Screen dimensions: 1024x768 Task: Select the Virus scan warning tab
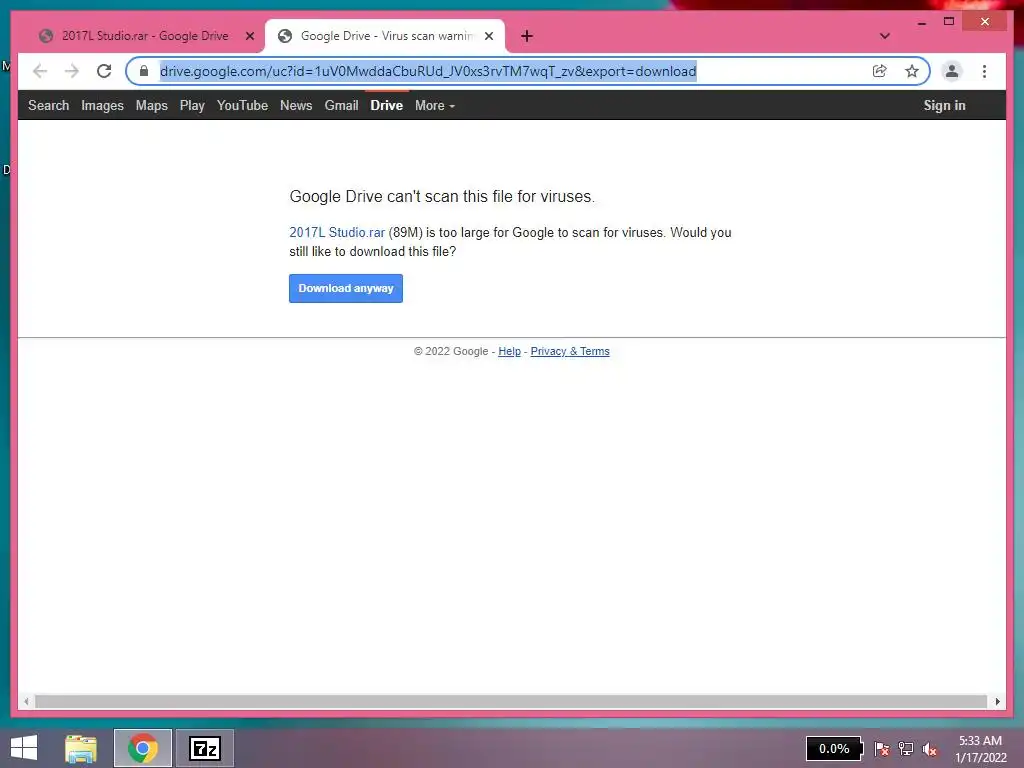[x=385, y=36]
